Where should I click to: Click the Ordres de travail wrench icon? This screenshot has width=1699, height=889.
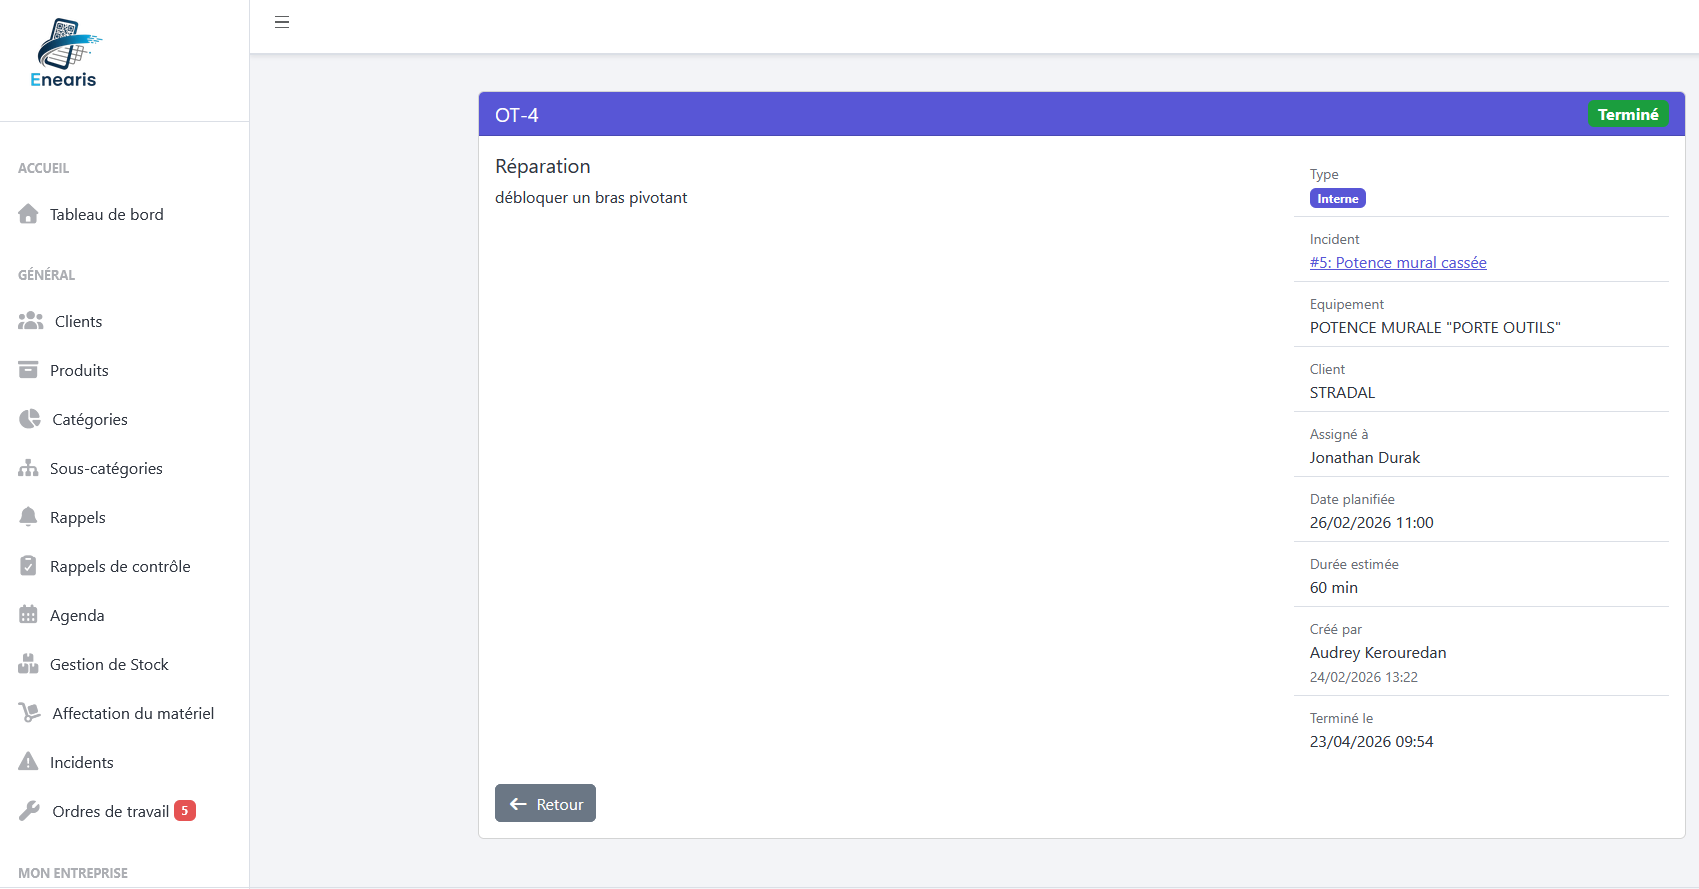click(30, 811)
